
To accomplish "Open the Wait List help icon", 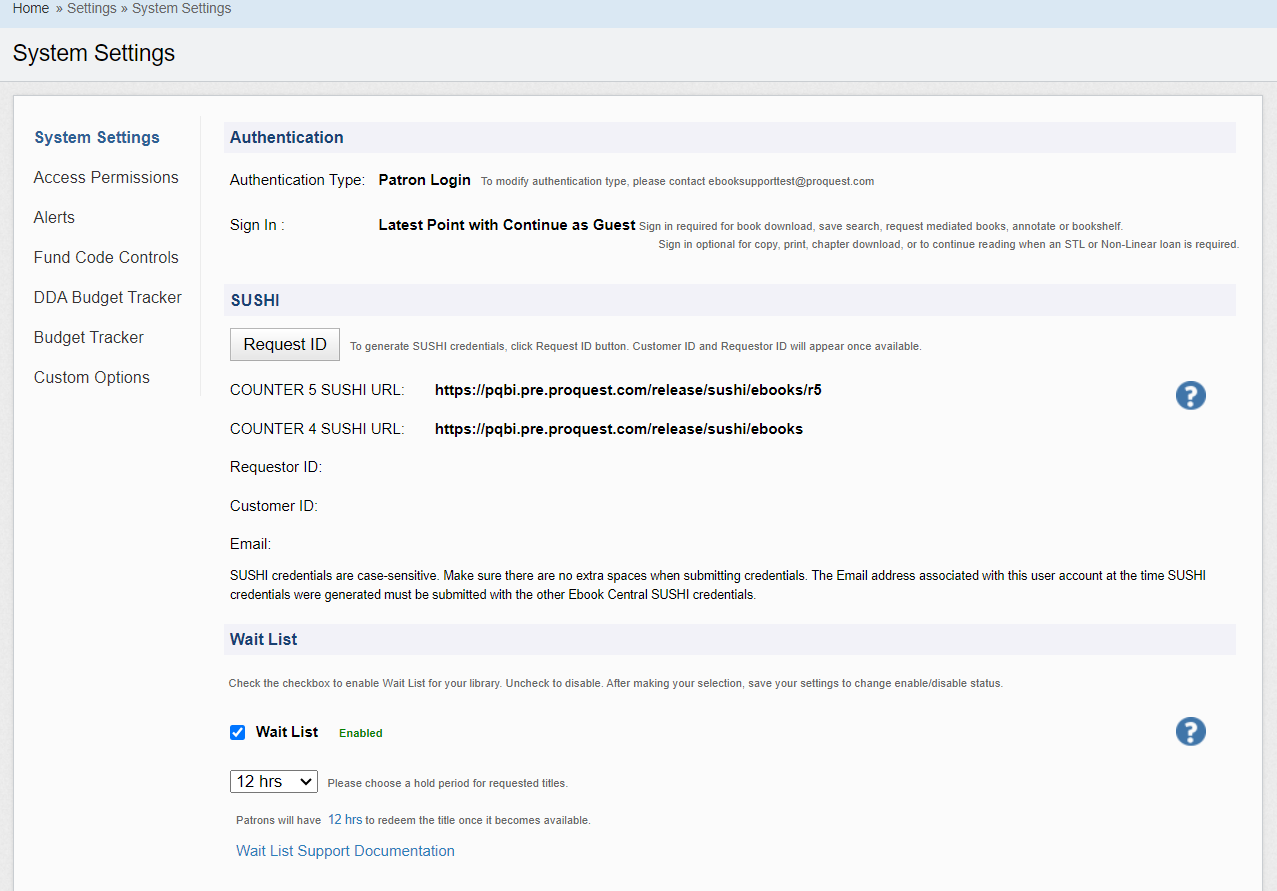I will point(1190,731).
